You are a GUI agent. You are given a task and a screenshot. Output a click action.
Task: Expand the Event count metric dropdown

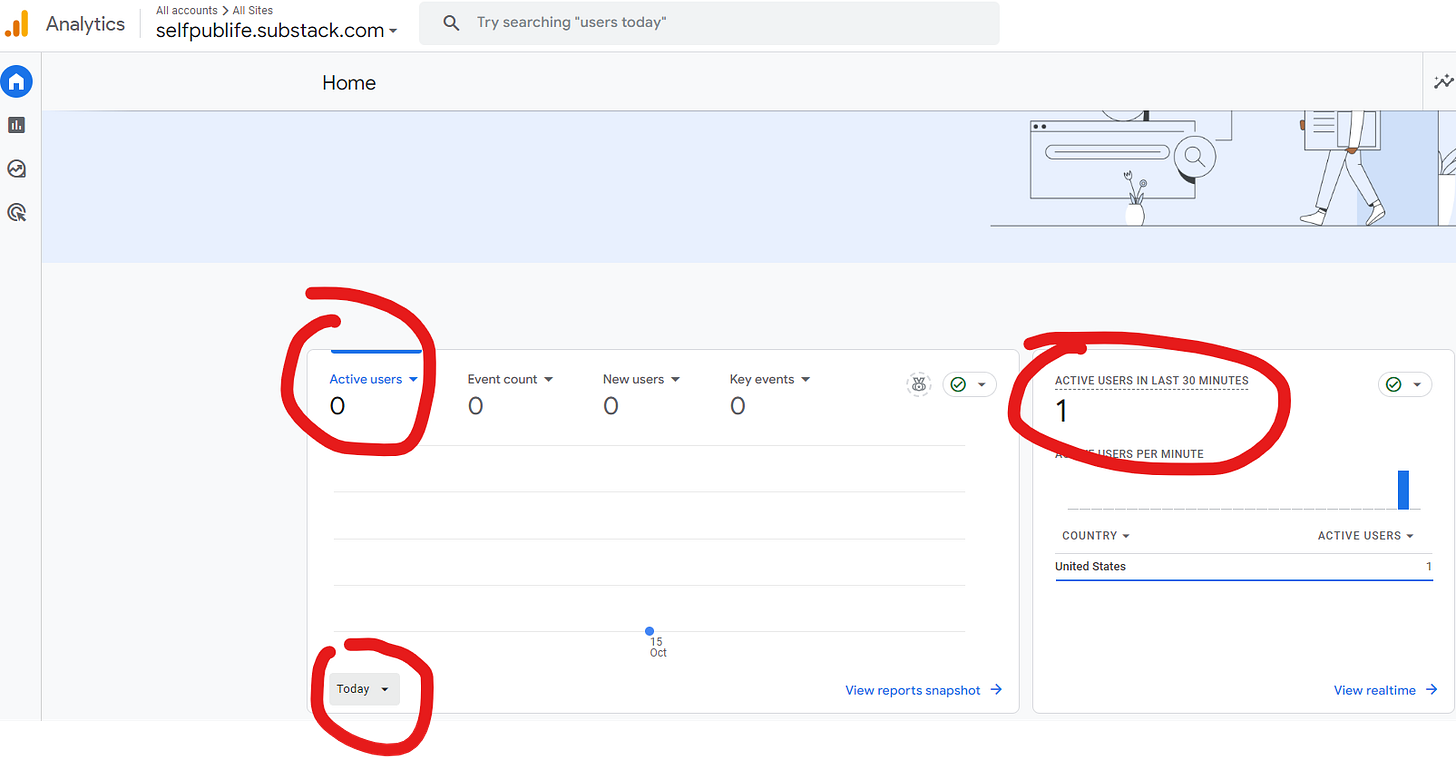pyautogui.click(x=549, y=380)
